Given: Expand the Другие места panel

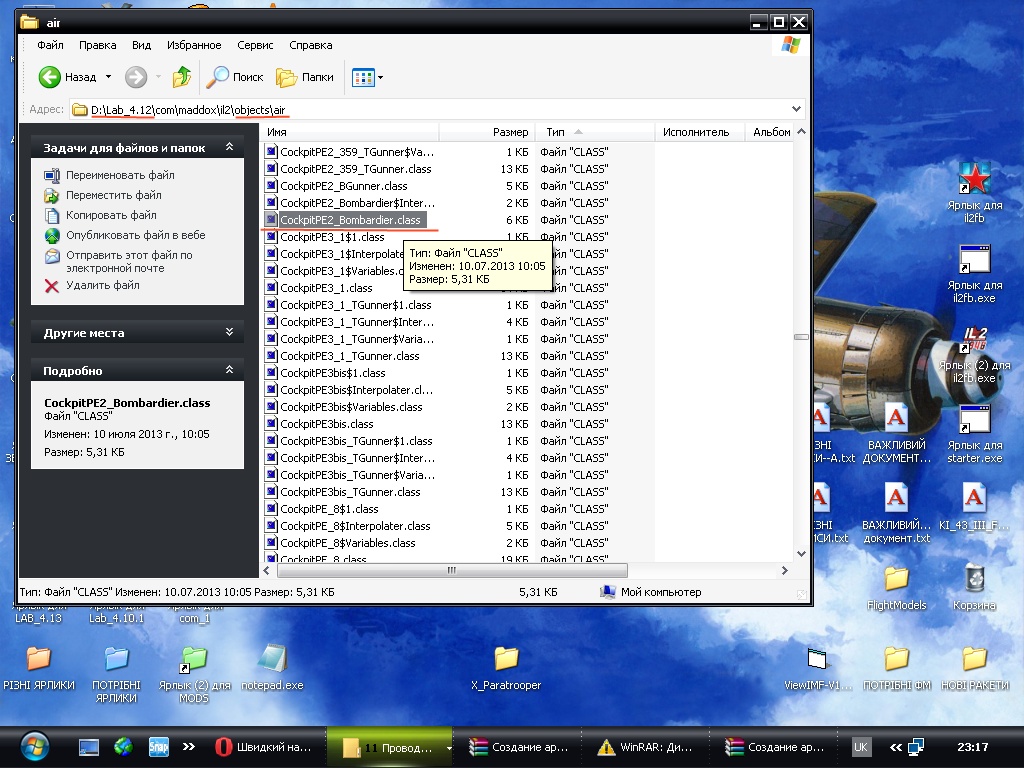Looking at the screenshot, I should pos(229,333).
